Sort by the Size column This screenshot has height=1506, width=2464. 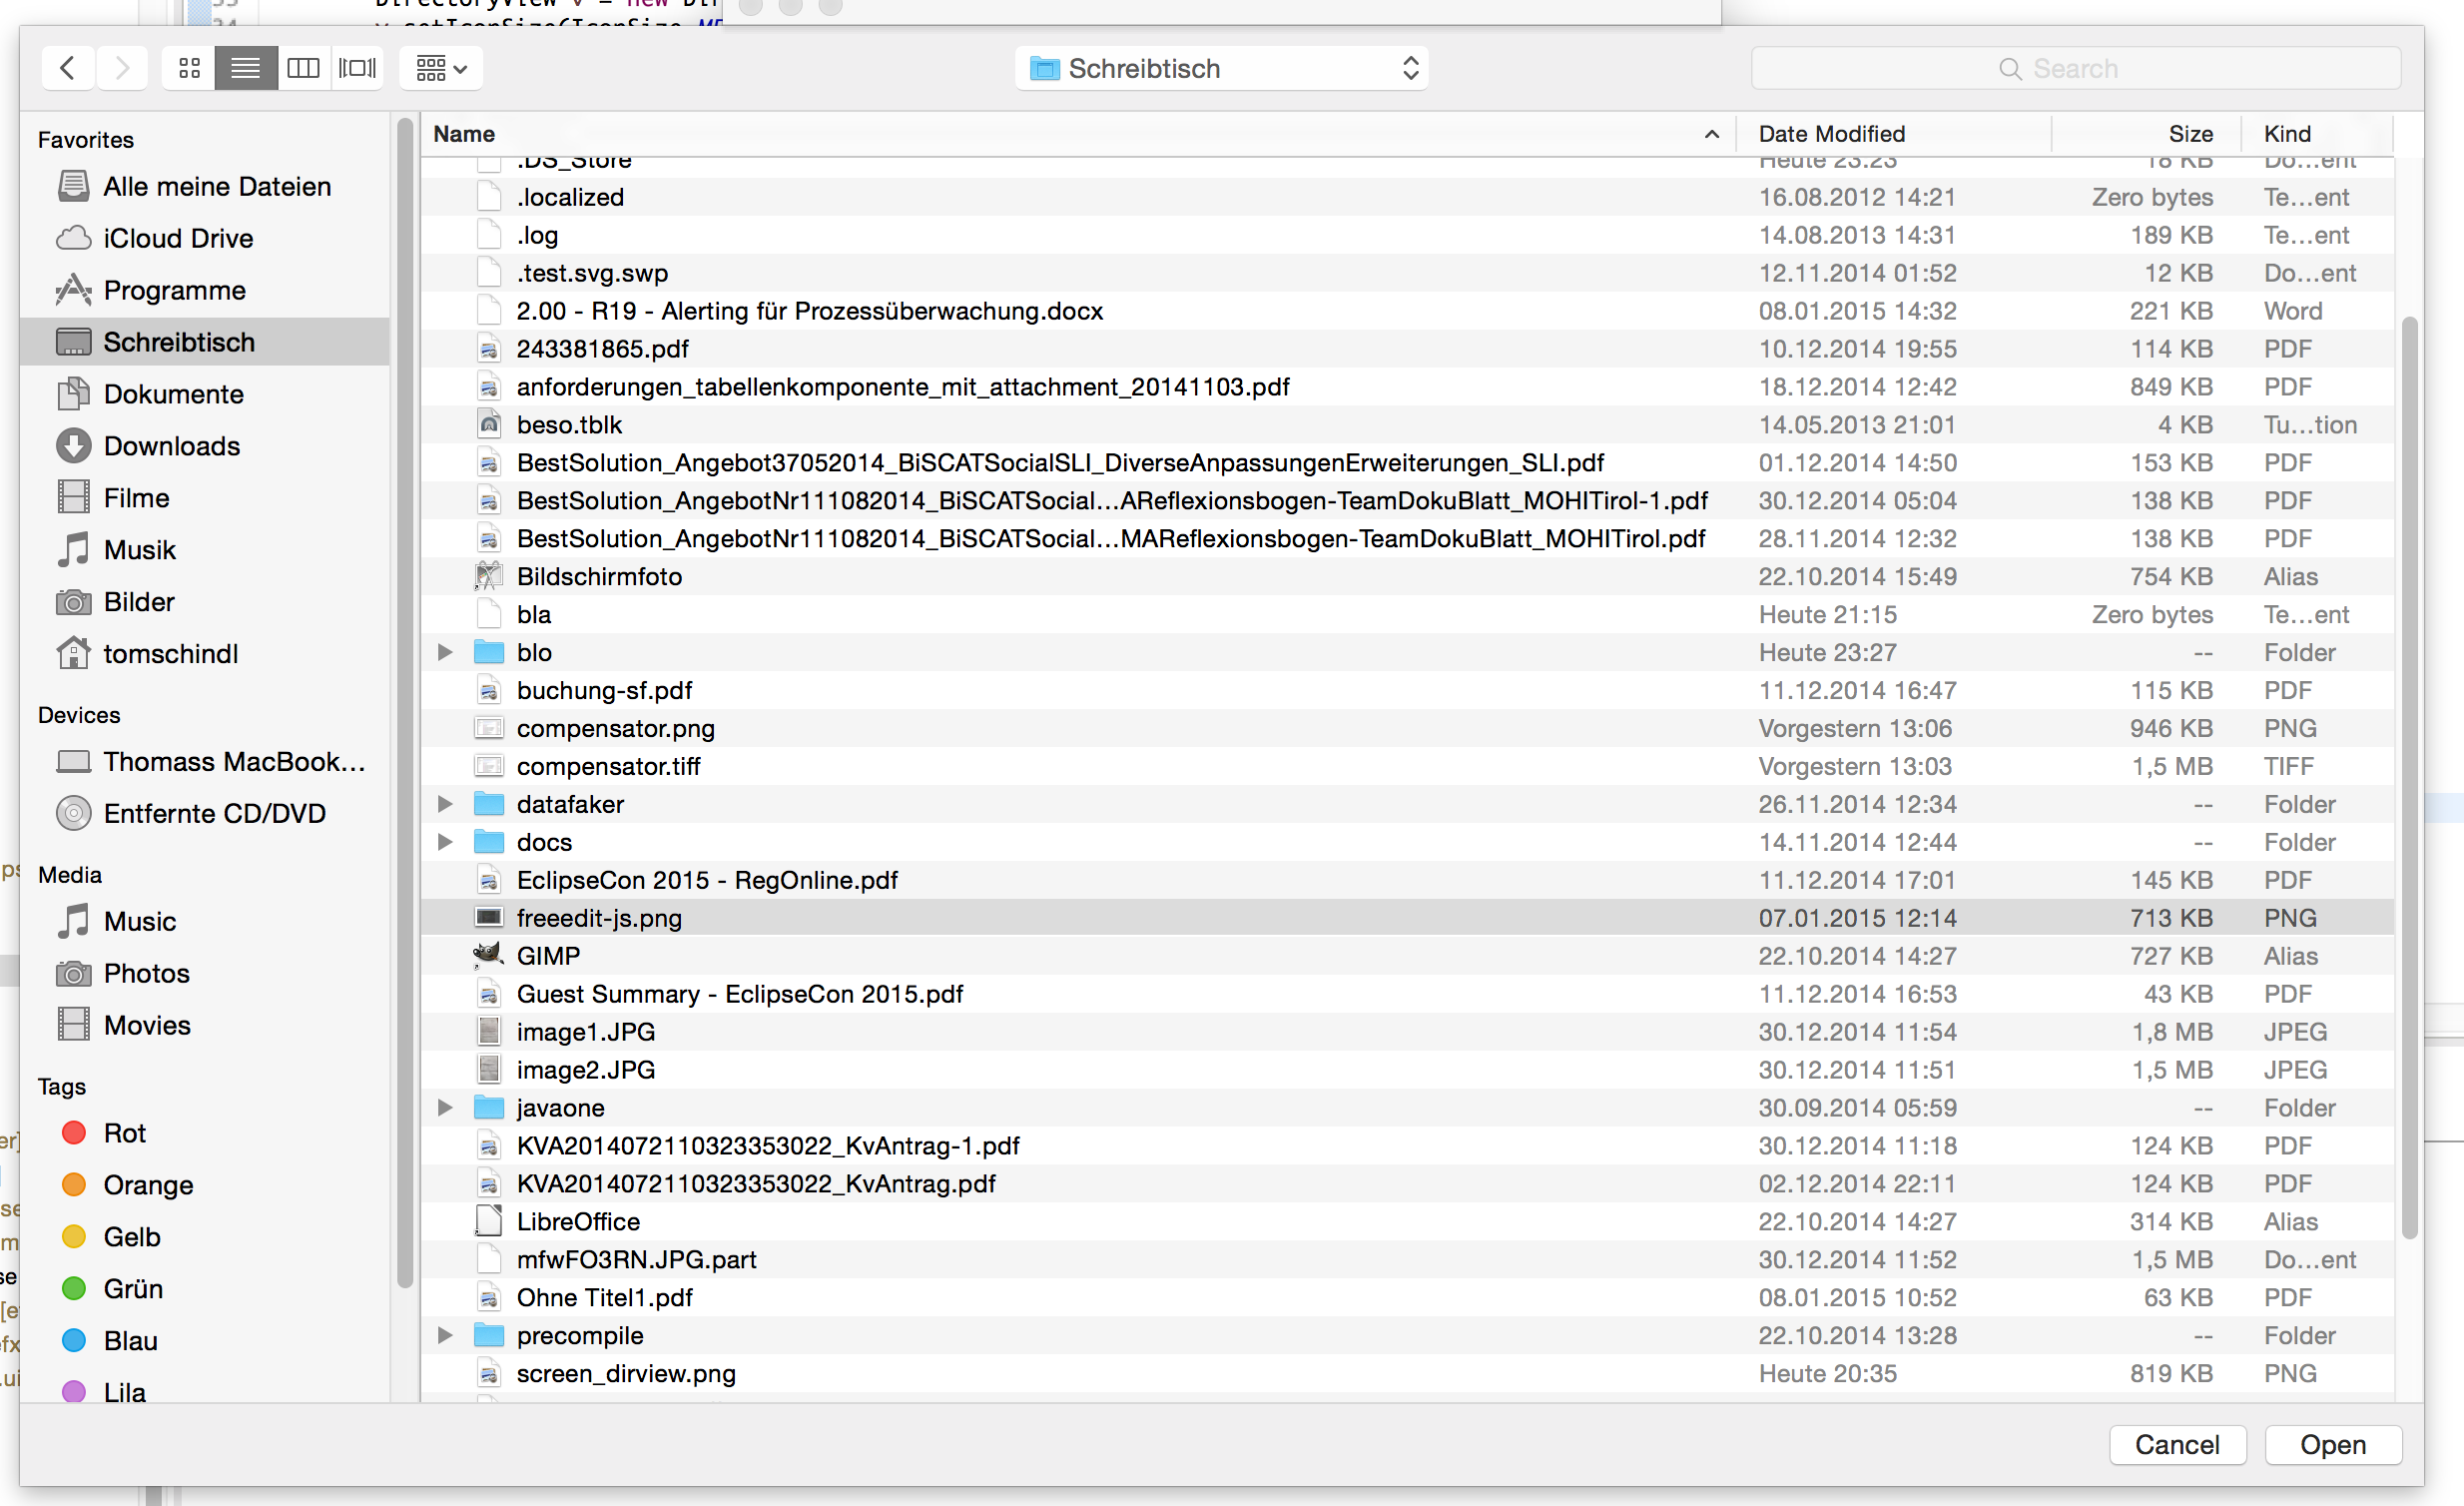point(2145,134)
